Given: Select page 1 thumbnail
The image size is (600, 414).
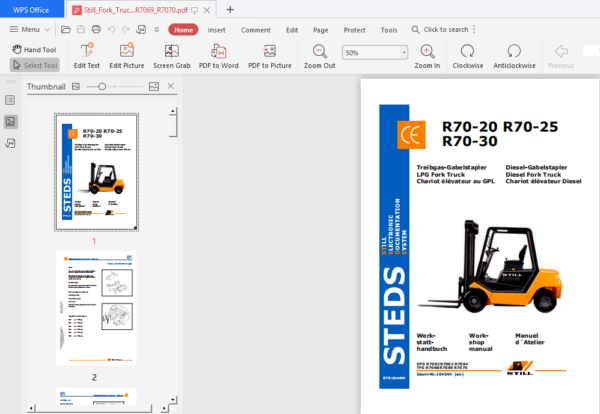Looking at the screenshot, I should [96, 172].
